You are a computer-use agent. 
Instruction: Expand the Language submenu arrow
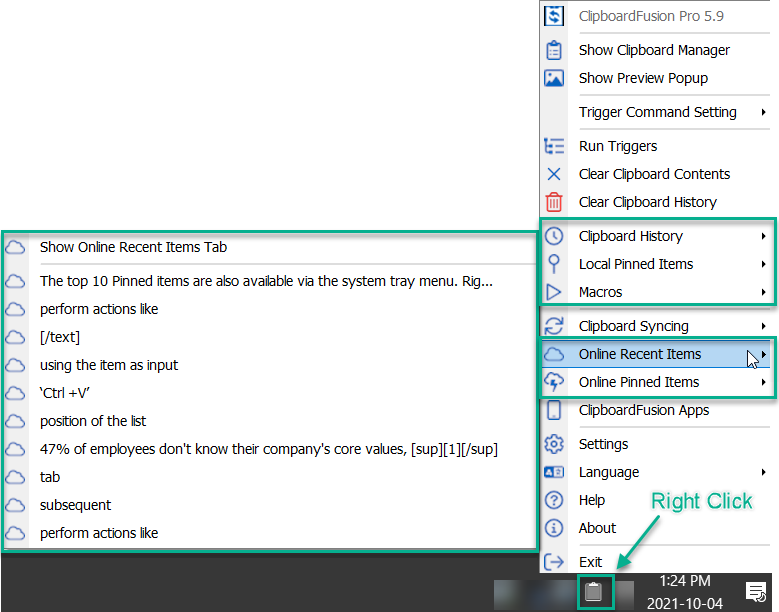764,472
